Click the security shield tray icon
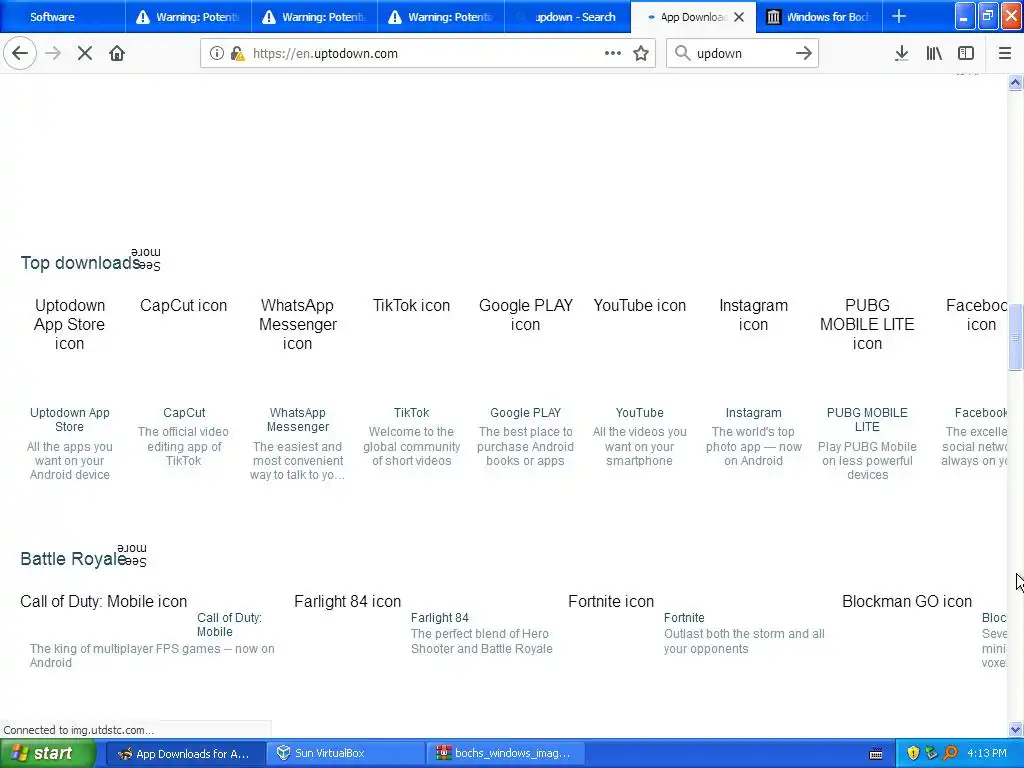Screen dimensions: 1024x768 913,753
